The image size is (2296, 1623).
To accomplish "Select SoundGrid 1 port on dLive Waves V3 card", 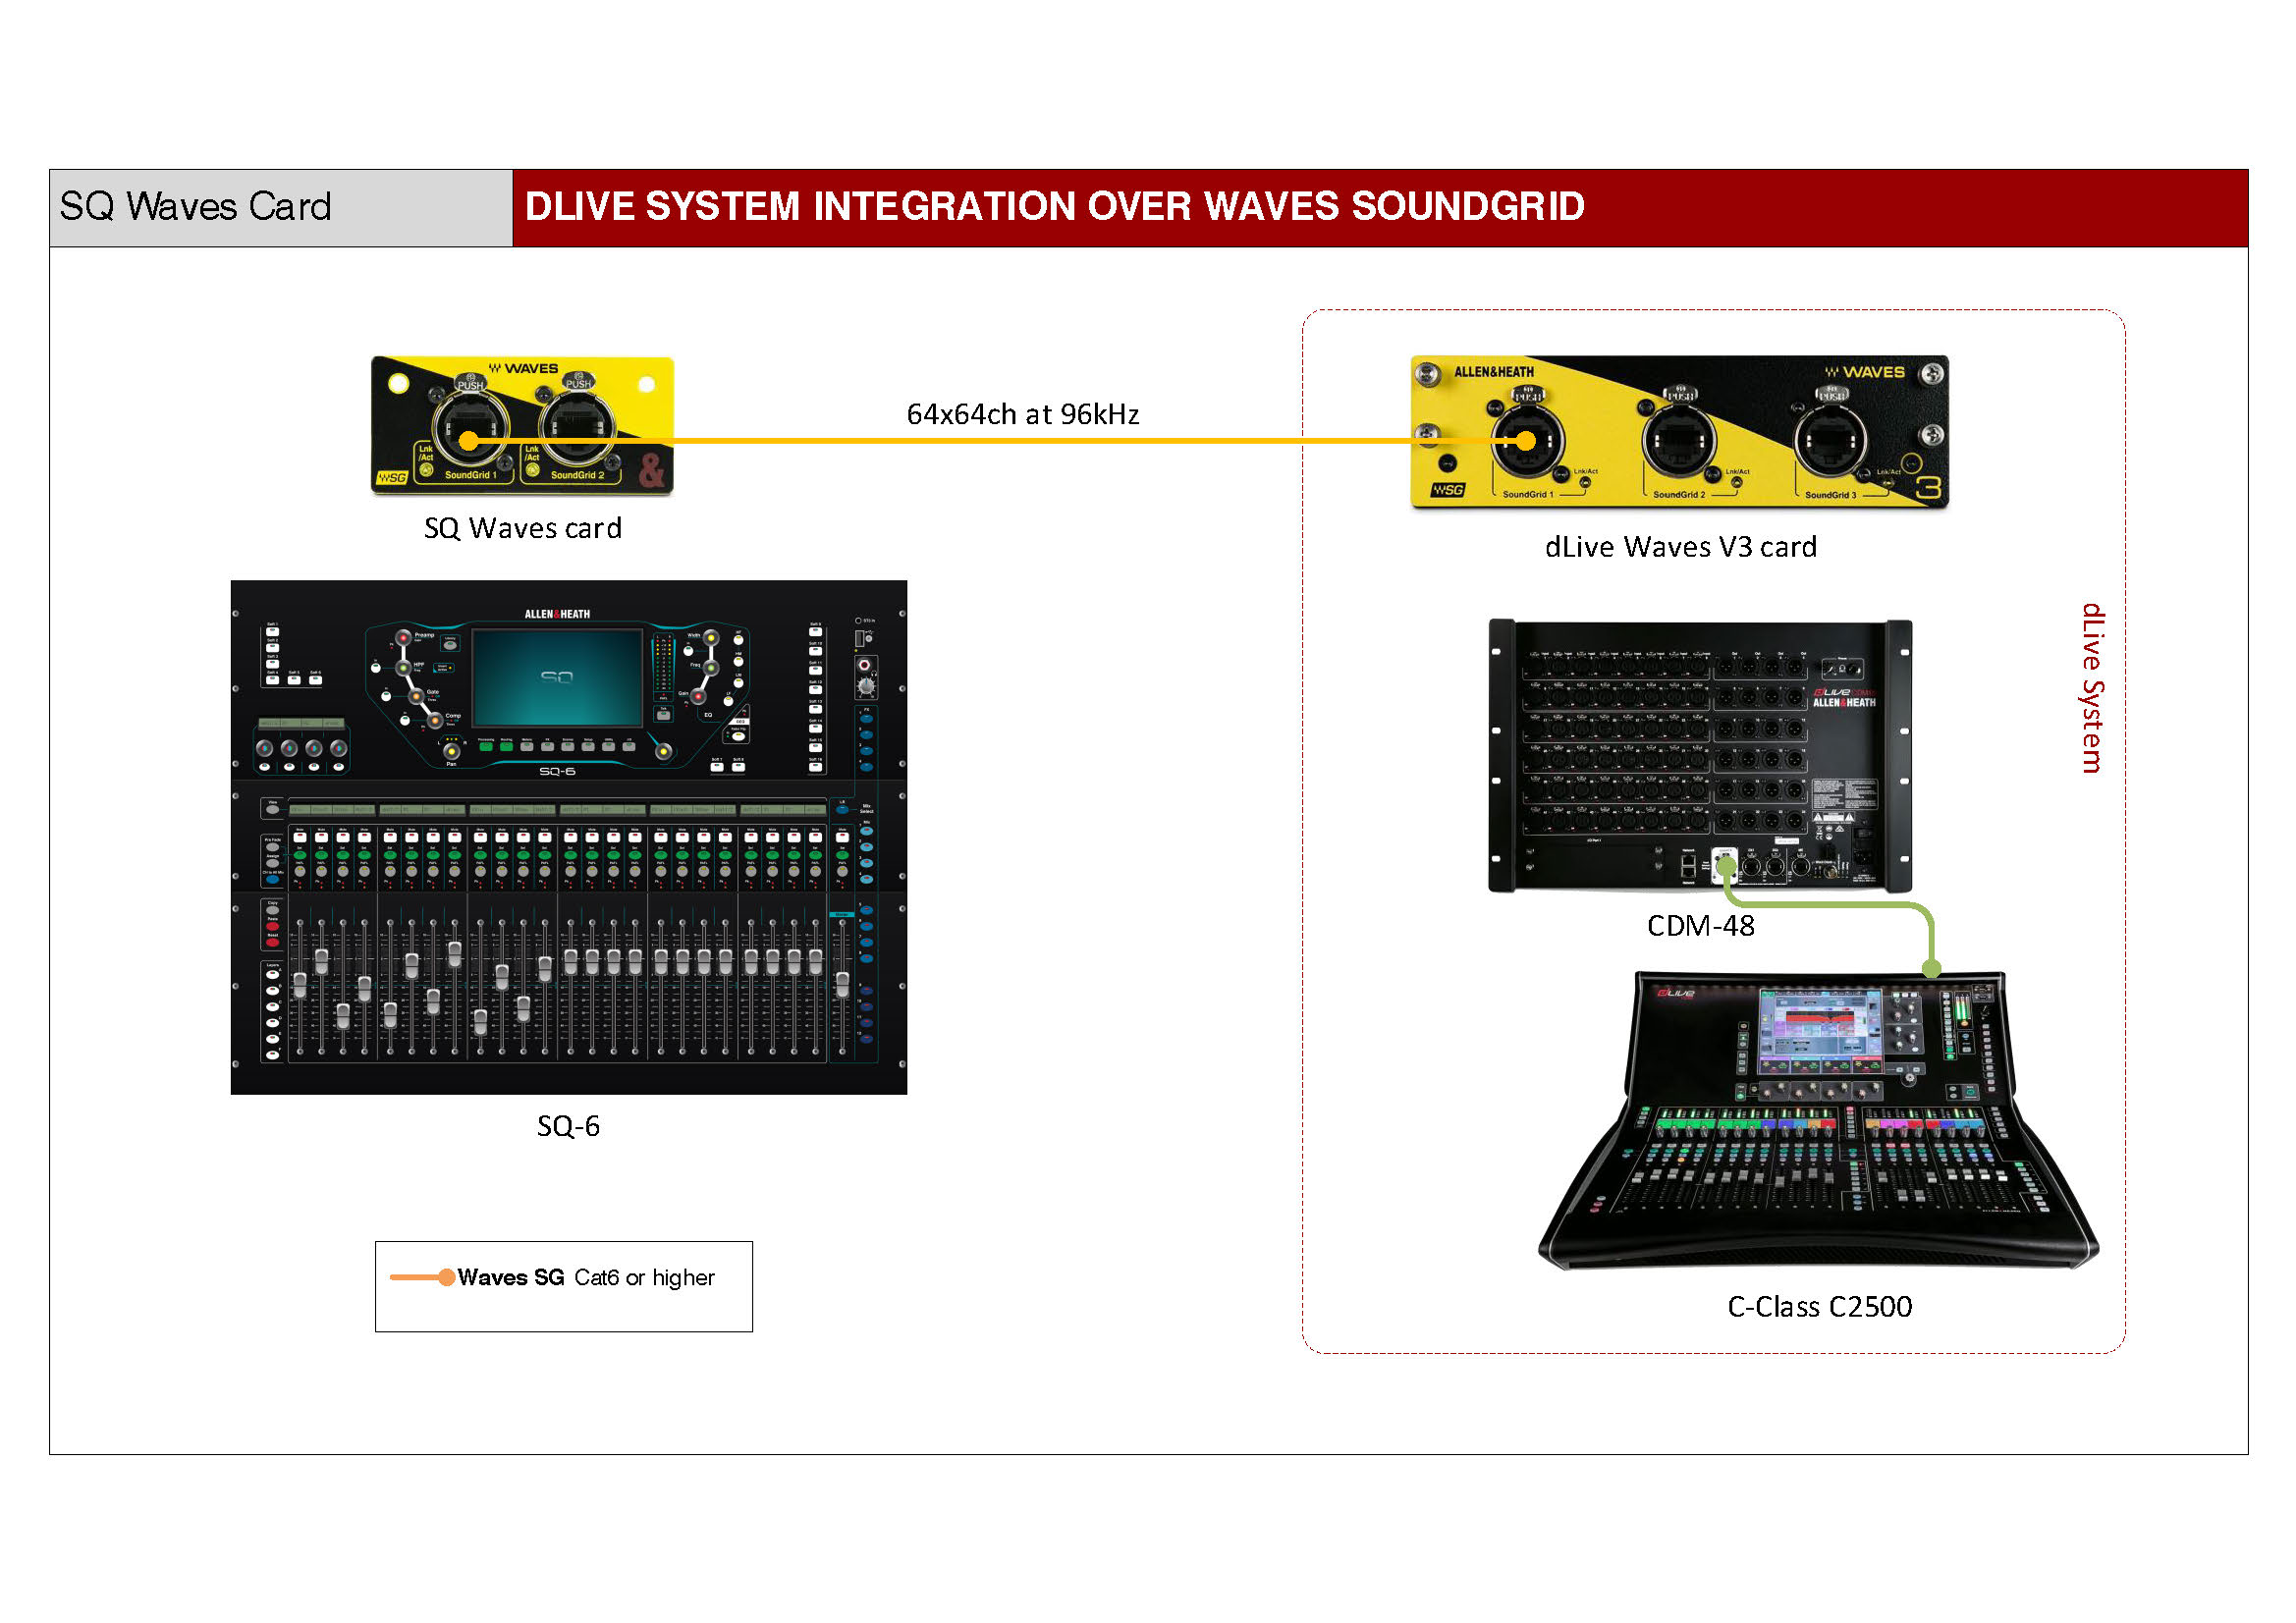I will click(x=1527, y=440).
